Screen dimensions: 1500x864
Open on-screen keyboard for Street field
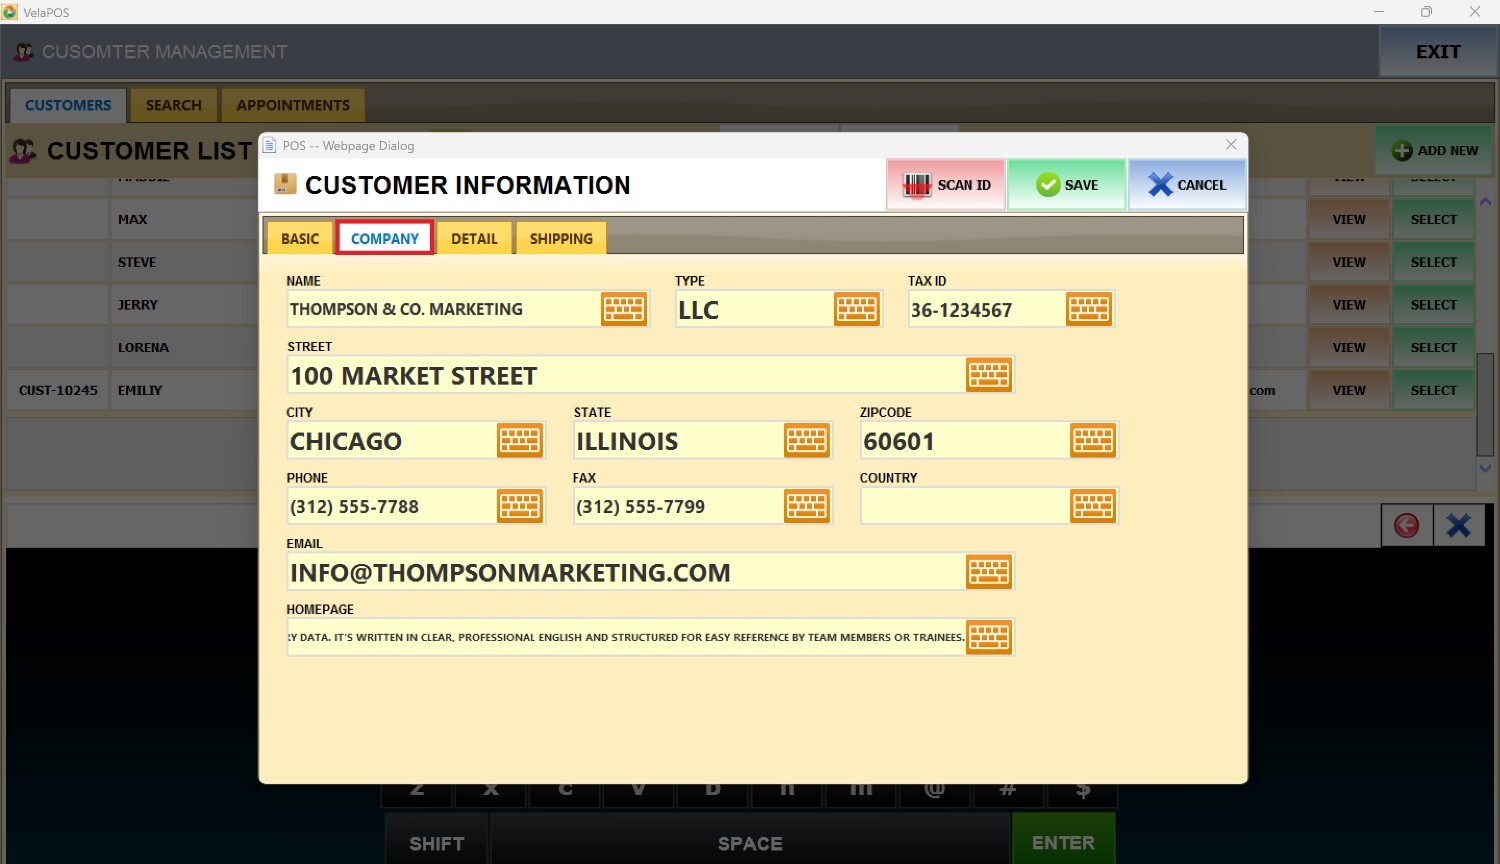coord(988,375)
